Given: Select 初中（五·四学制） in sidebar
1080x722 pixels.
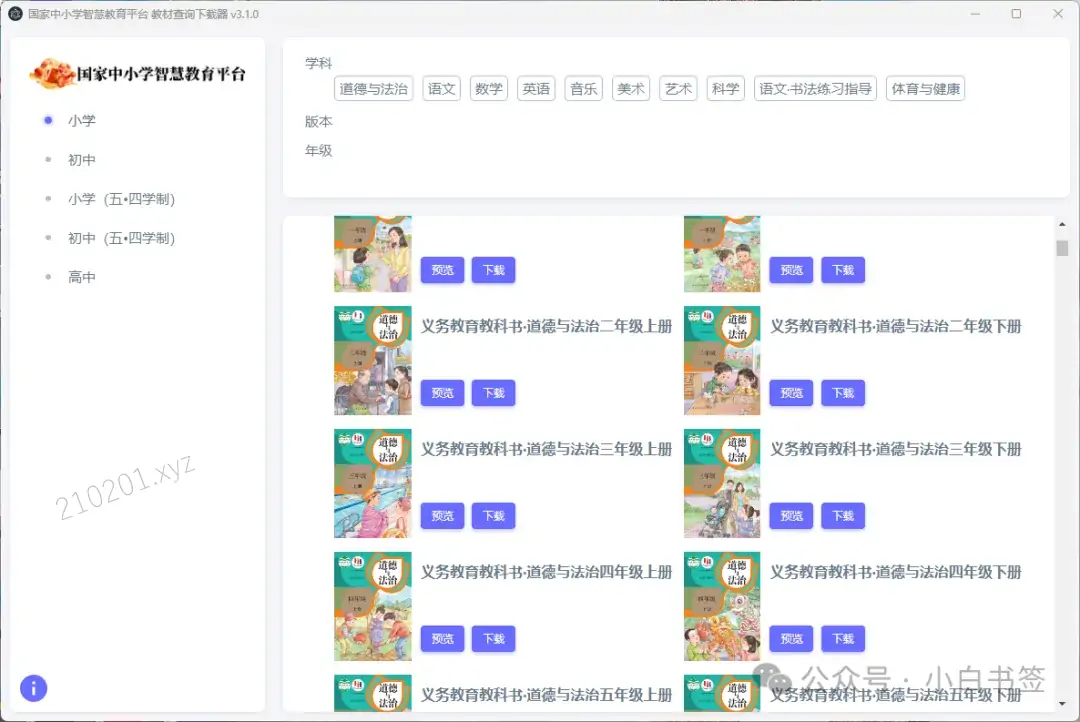Looking at the screenshot, I should [121, 238].
